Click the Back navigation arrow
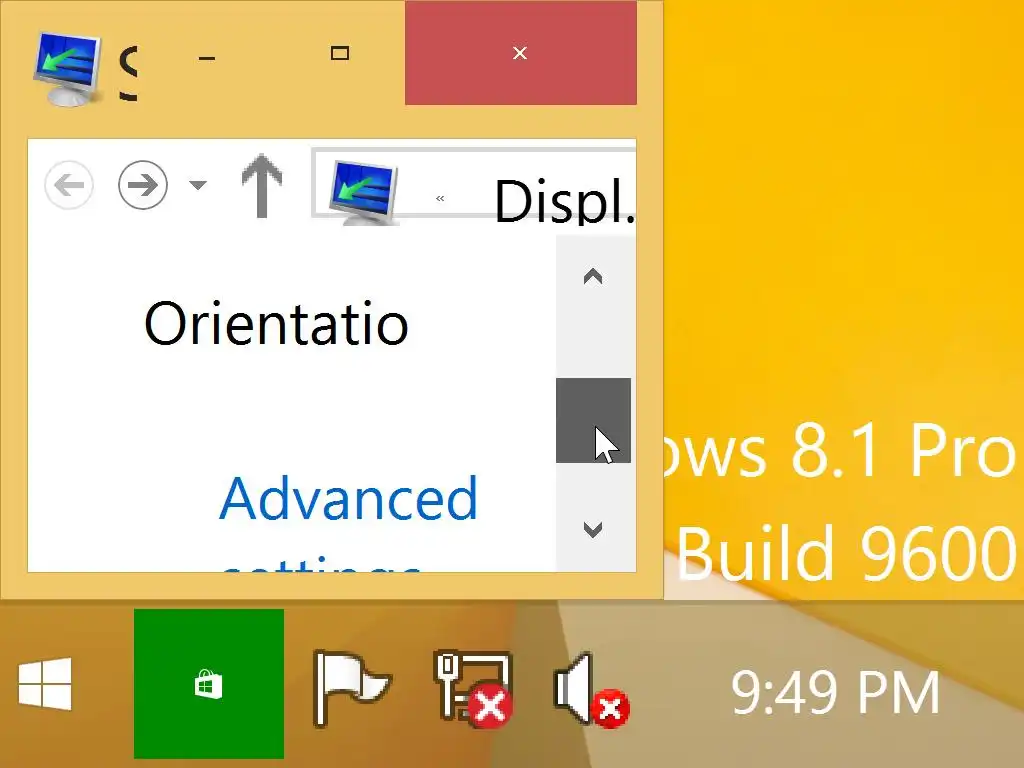Viewport: 1024px width, 768px height. [69, 185]
